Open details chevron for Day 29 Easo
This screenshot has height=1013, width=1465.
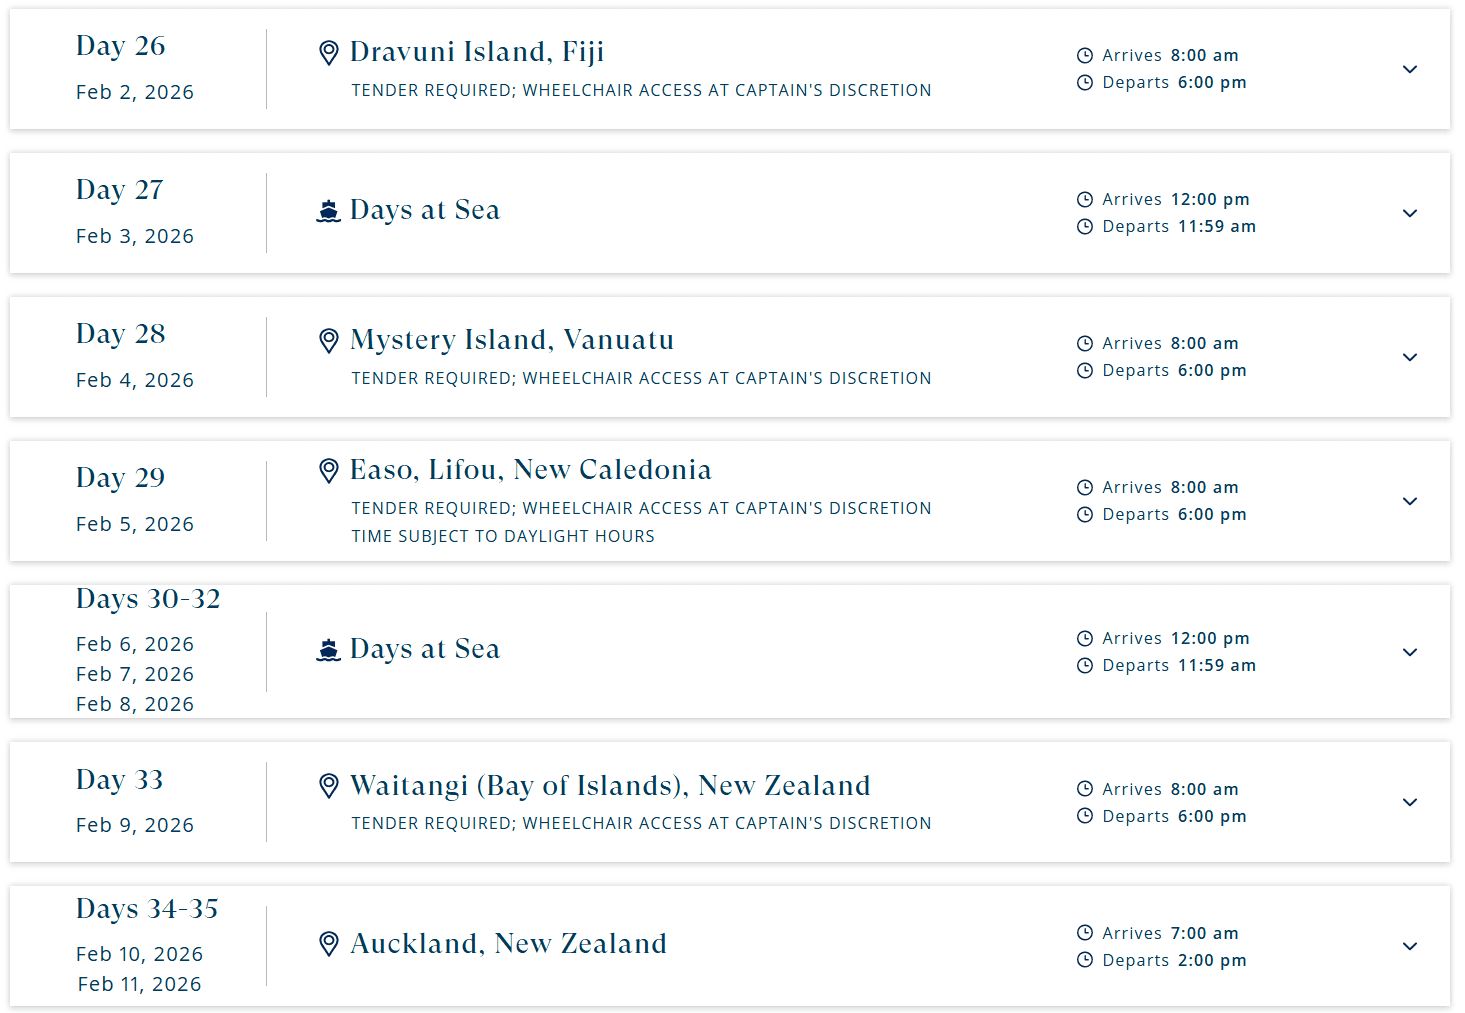click(x=1410, y=501)
